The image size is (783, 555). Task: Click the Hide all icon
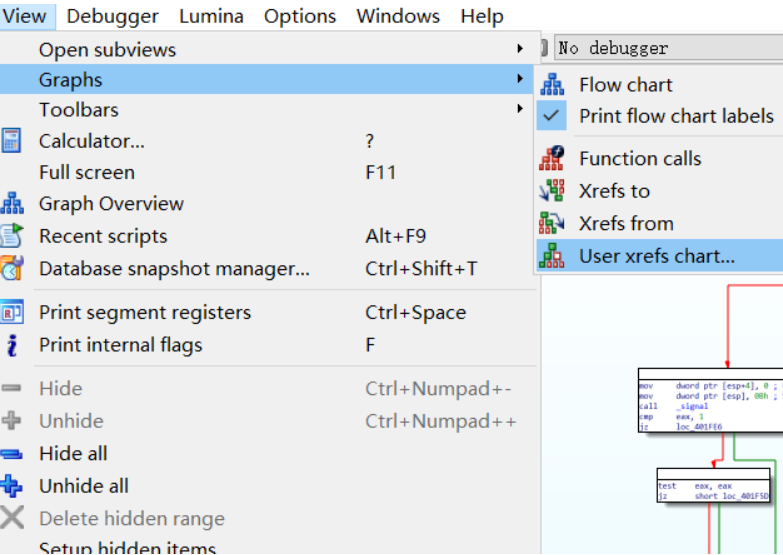(x=12, y=454)
